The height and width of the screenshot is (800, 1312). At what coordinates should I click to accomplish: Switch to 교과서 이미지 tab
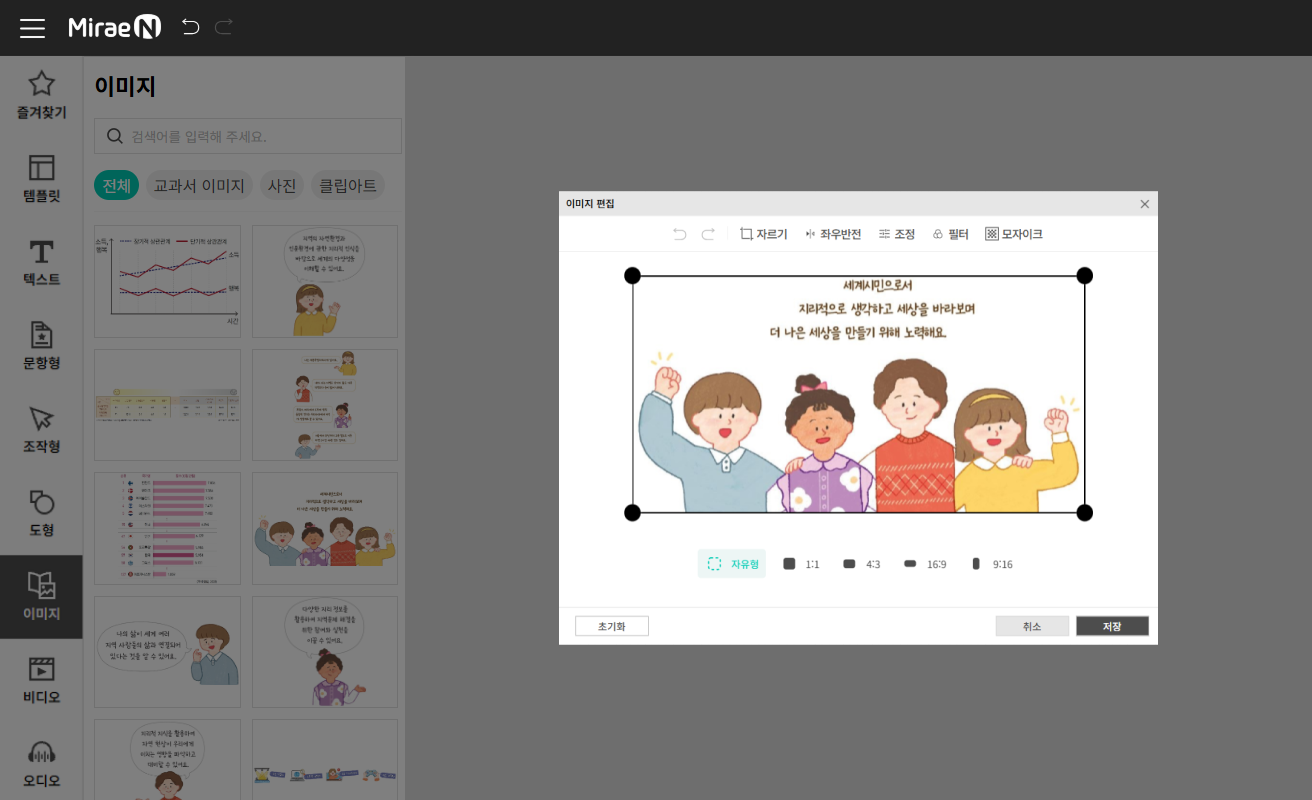click(x=199, y=185)
